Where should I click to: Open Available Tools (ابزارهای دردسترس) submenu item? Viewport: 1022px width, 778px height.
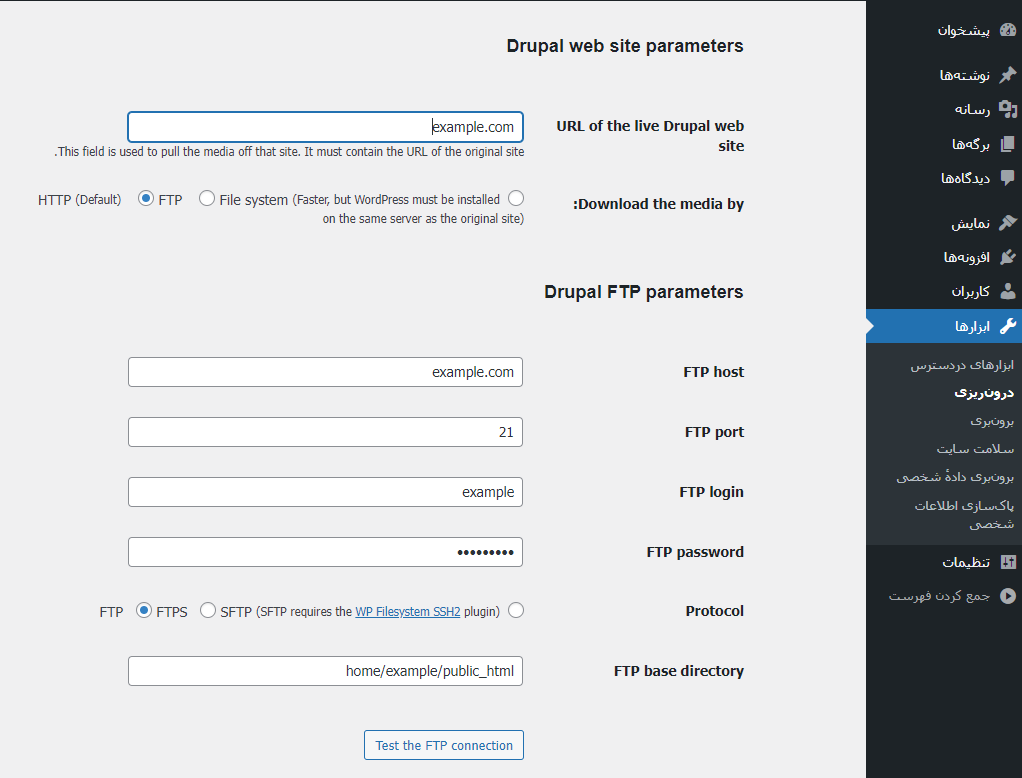pyautogui.click(x=962, y=365)
